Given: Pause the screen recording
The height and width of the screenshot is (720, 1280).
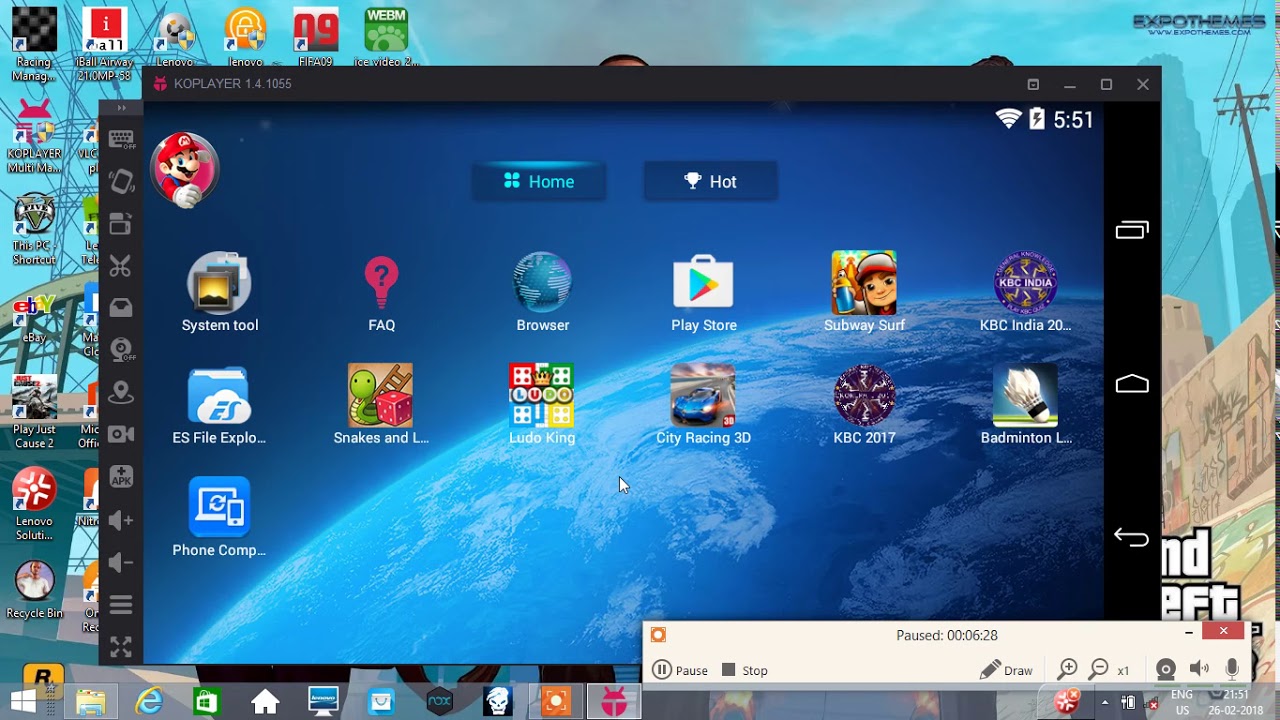Looking at the screenshot, I should coord(680,670).
